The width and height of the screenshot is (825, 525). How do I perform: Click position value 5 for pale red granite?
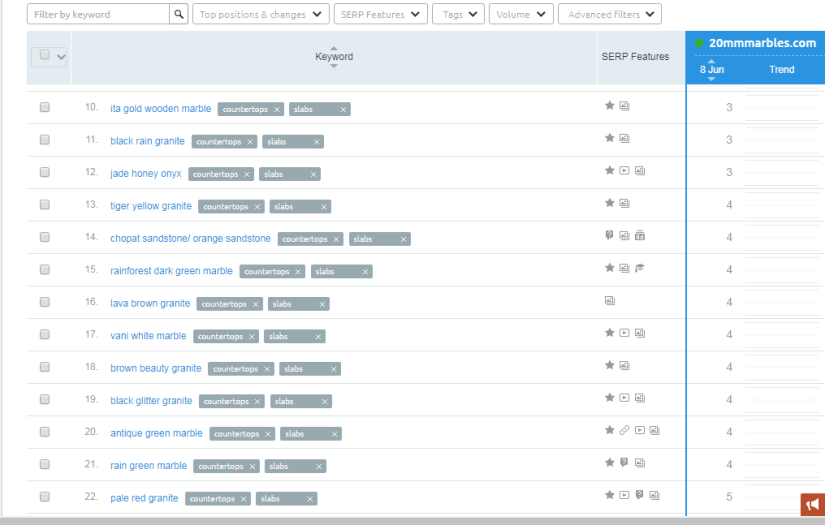click(x=729, y=497)
